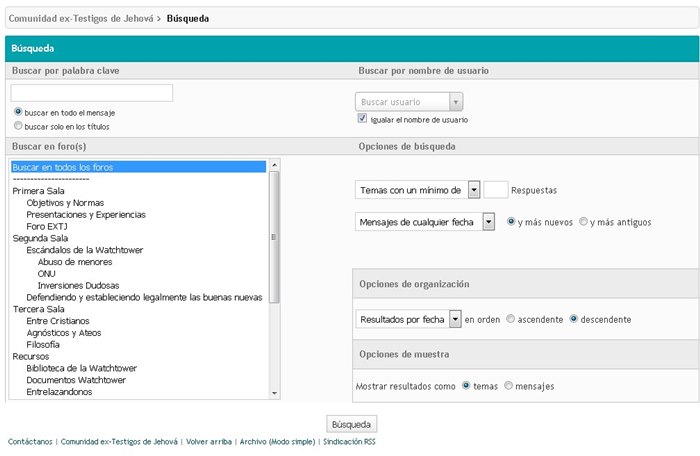The height and width of the screenshot is (456, 700).
Task: Choose 'ascendente' sort order
Action: 511,319
